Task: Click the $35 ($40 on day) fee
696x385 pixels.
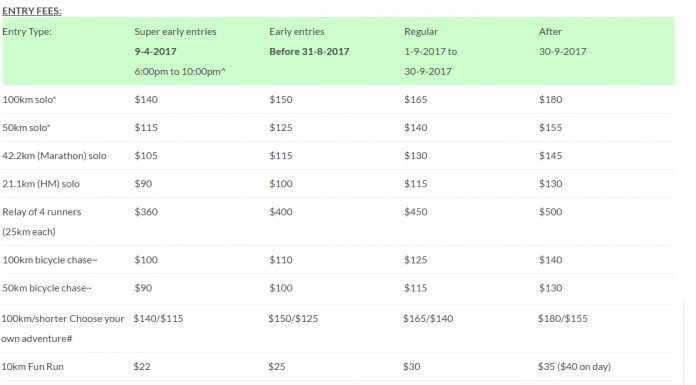Action: click(x=574, y=367)
